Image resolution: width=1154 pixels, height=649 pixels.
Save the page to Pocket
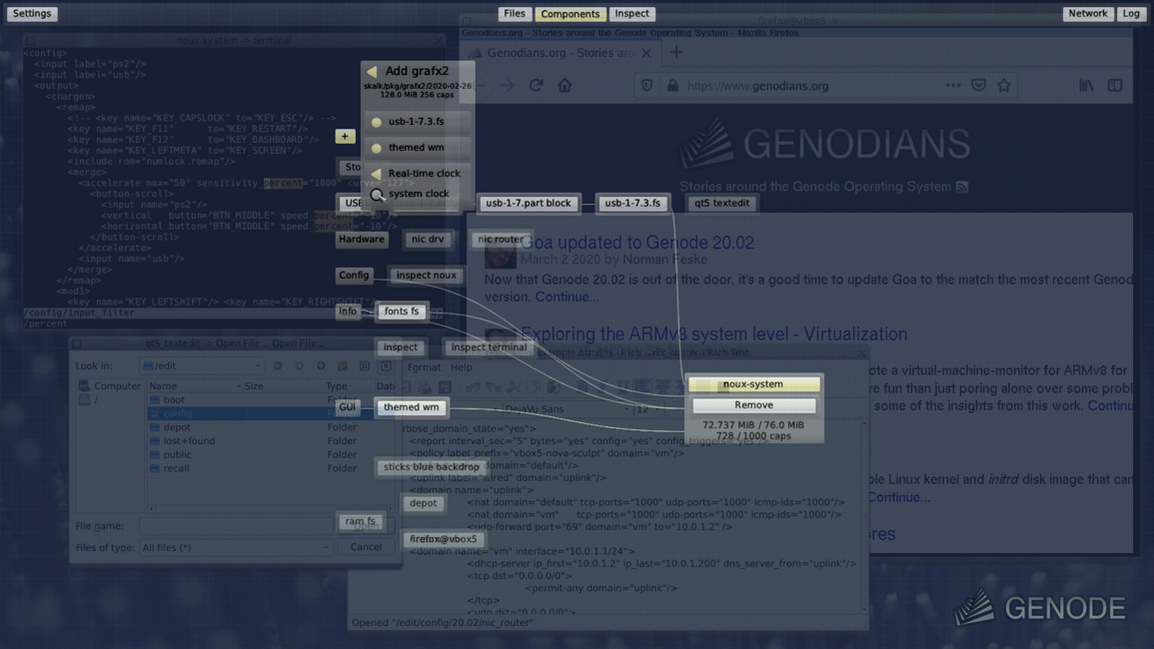978,85
